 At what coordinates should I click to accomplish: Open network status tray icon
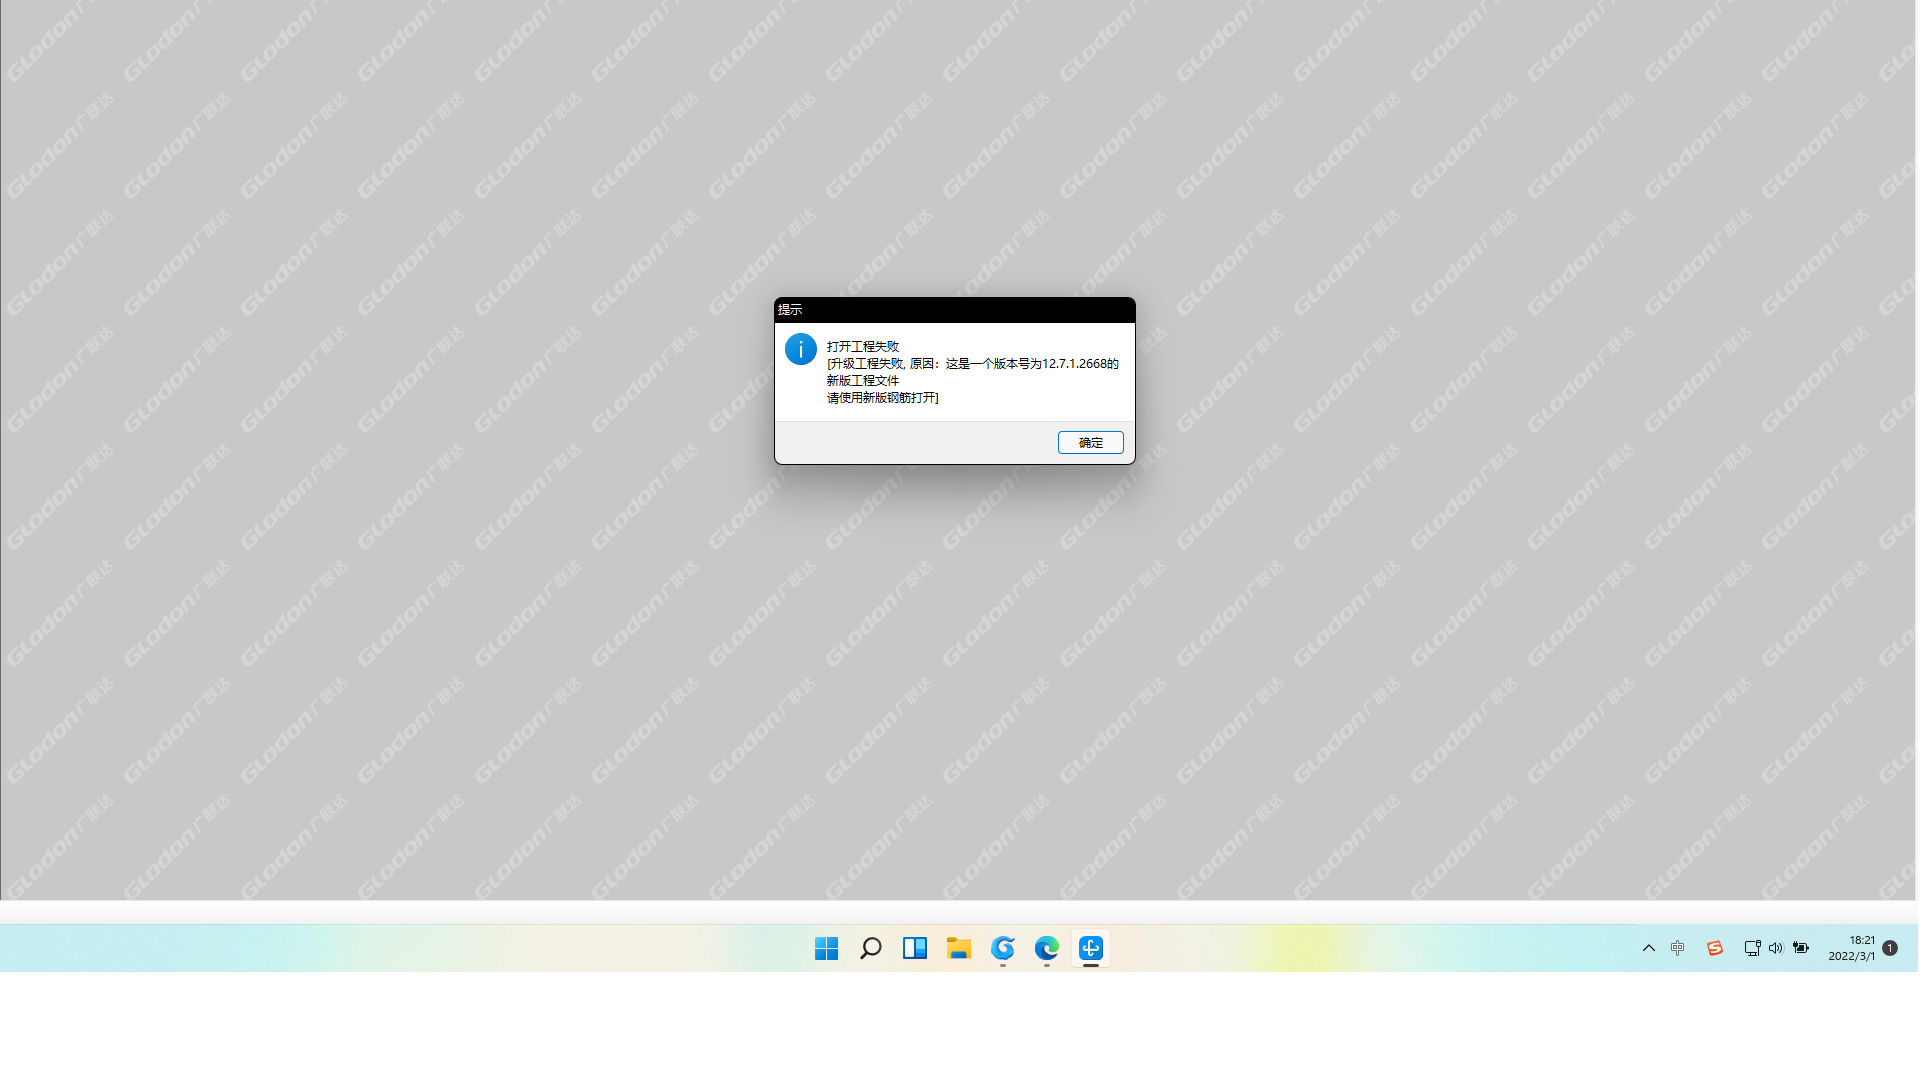coord(1752,948)
